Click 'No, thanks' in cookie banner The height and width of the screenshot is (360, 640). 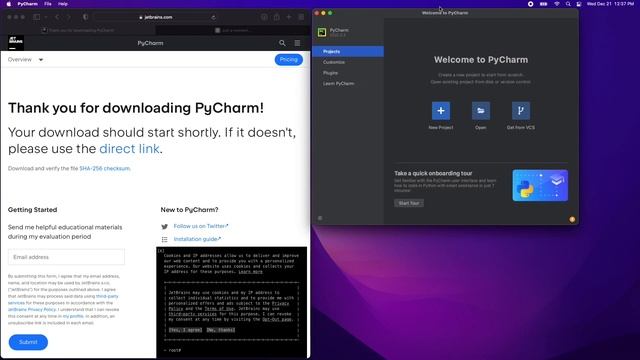coord(221,330)
